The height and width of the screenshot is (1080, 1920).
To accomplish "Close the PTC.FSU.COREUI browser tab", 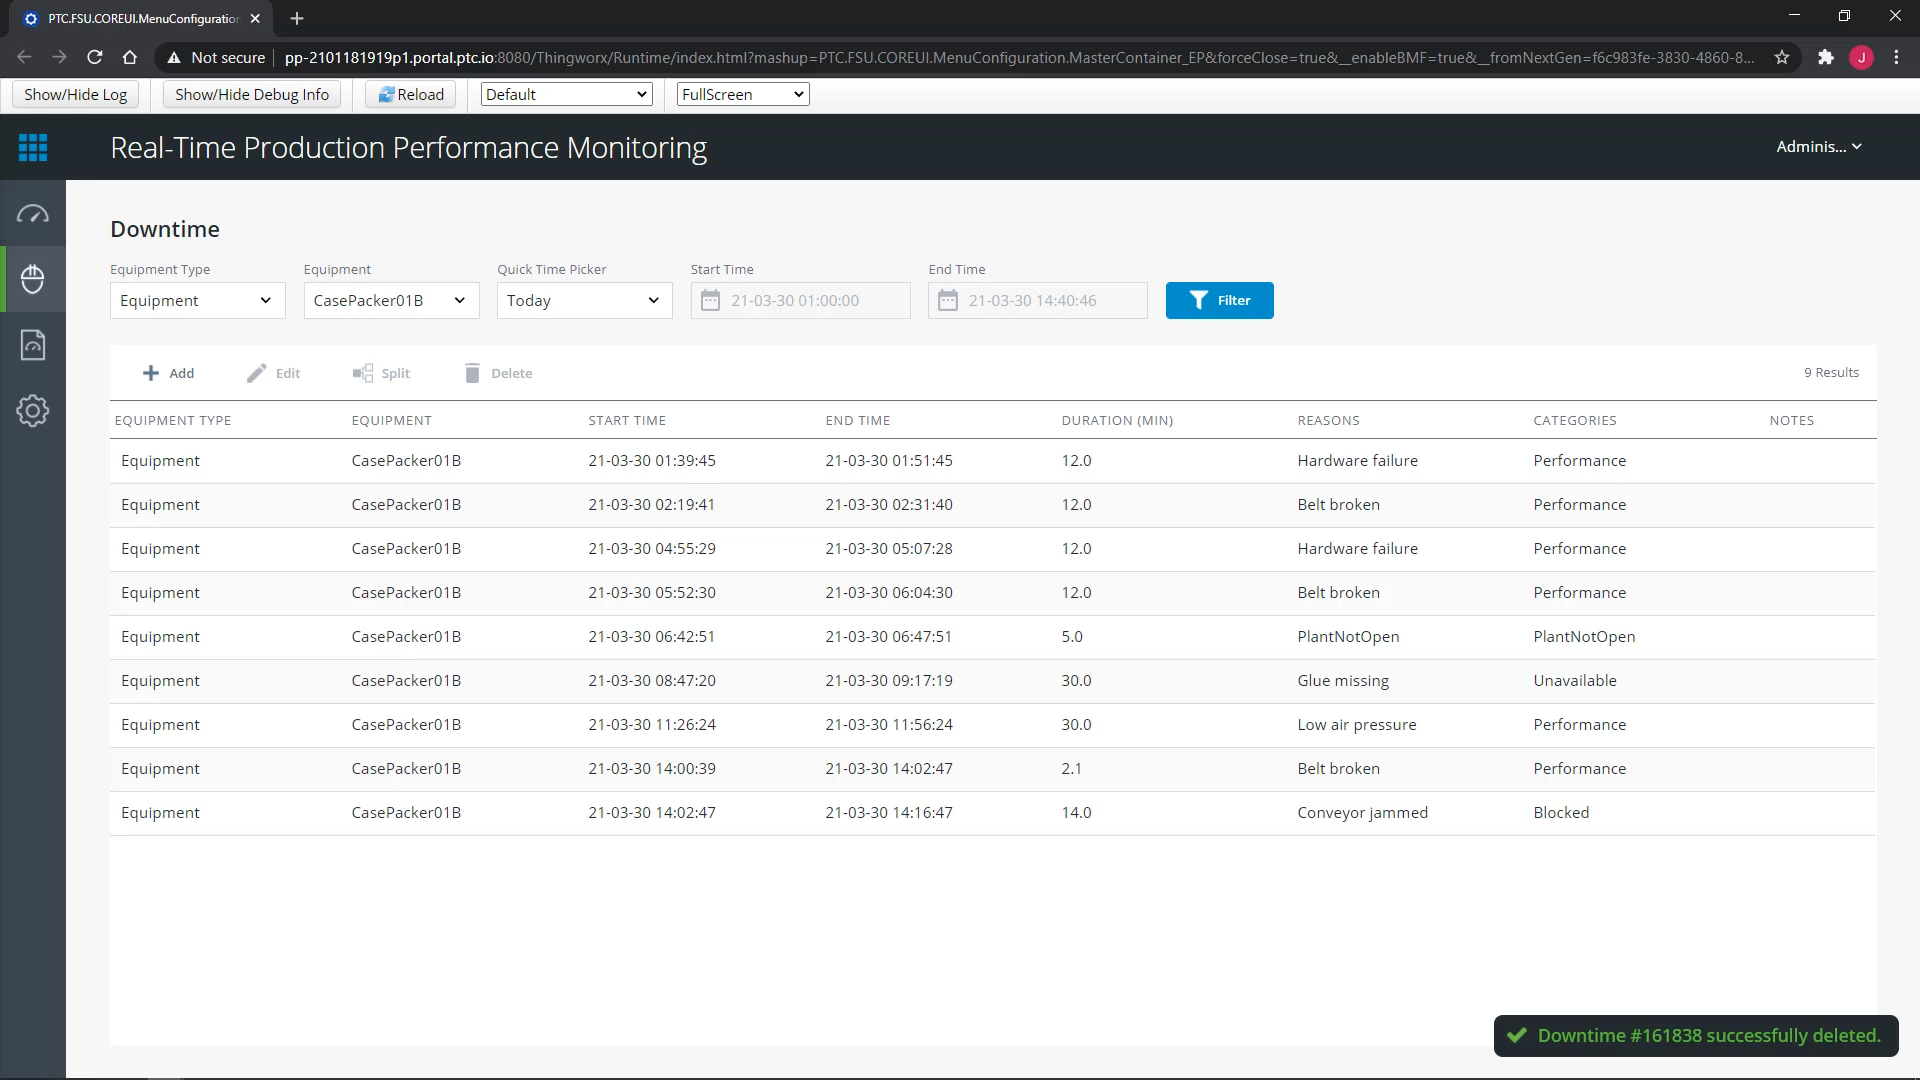I will coord(255,18).
